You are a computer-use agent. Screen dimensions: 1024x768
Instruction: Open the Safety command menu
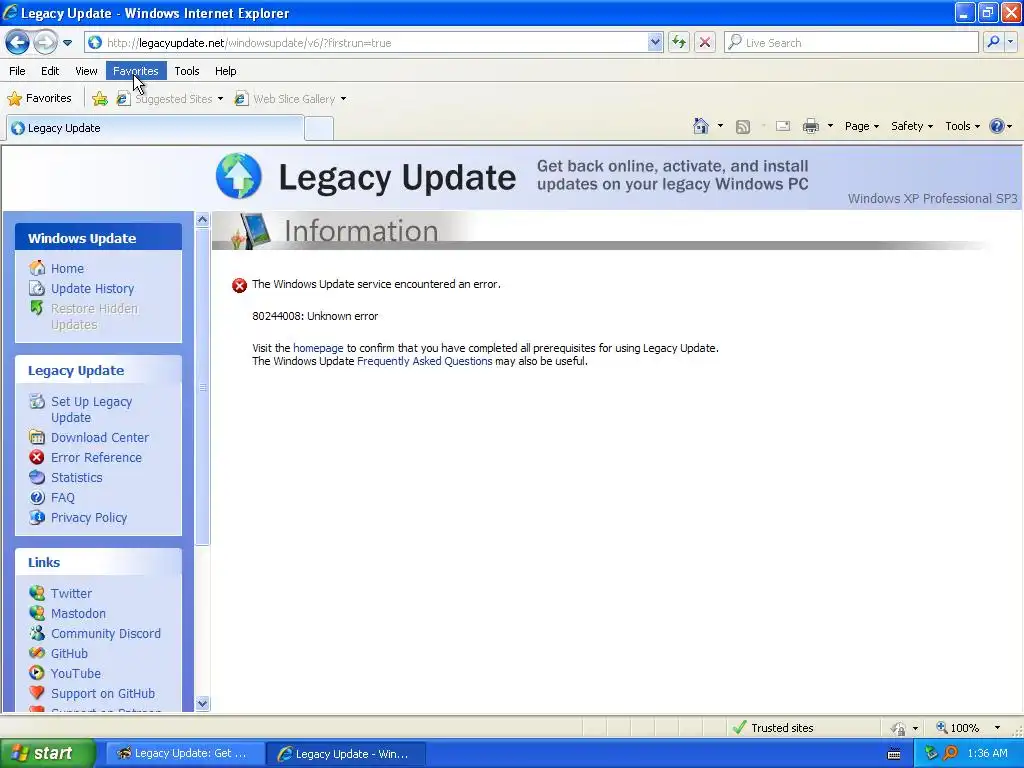(912, 126)
